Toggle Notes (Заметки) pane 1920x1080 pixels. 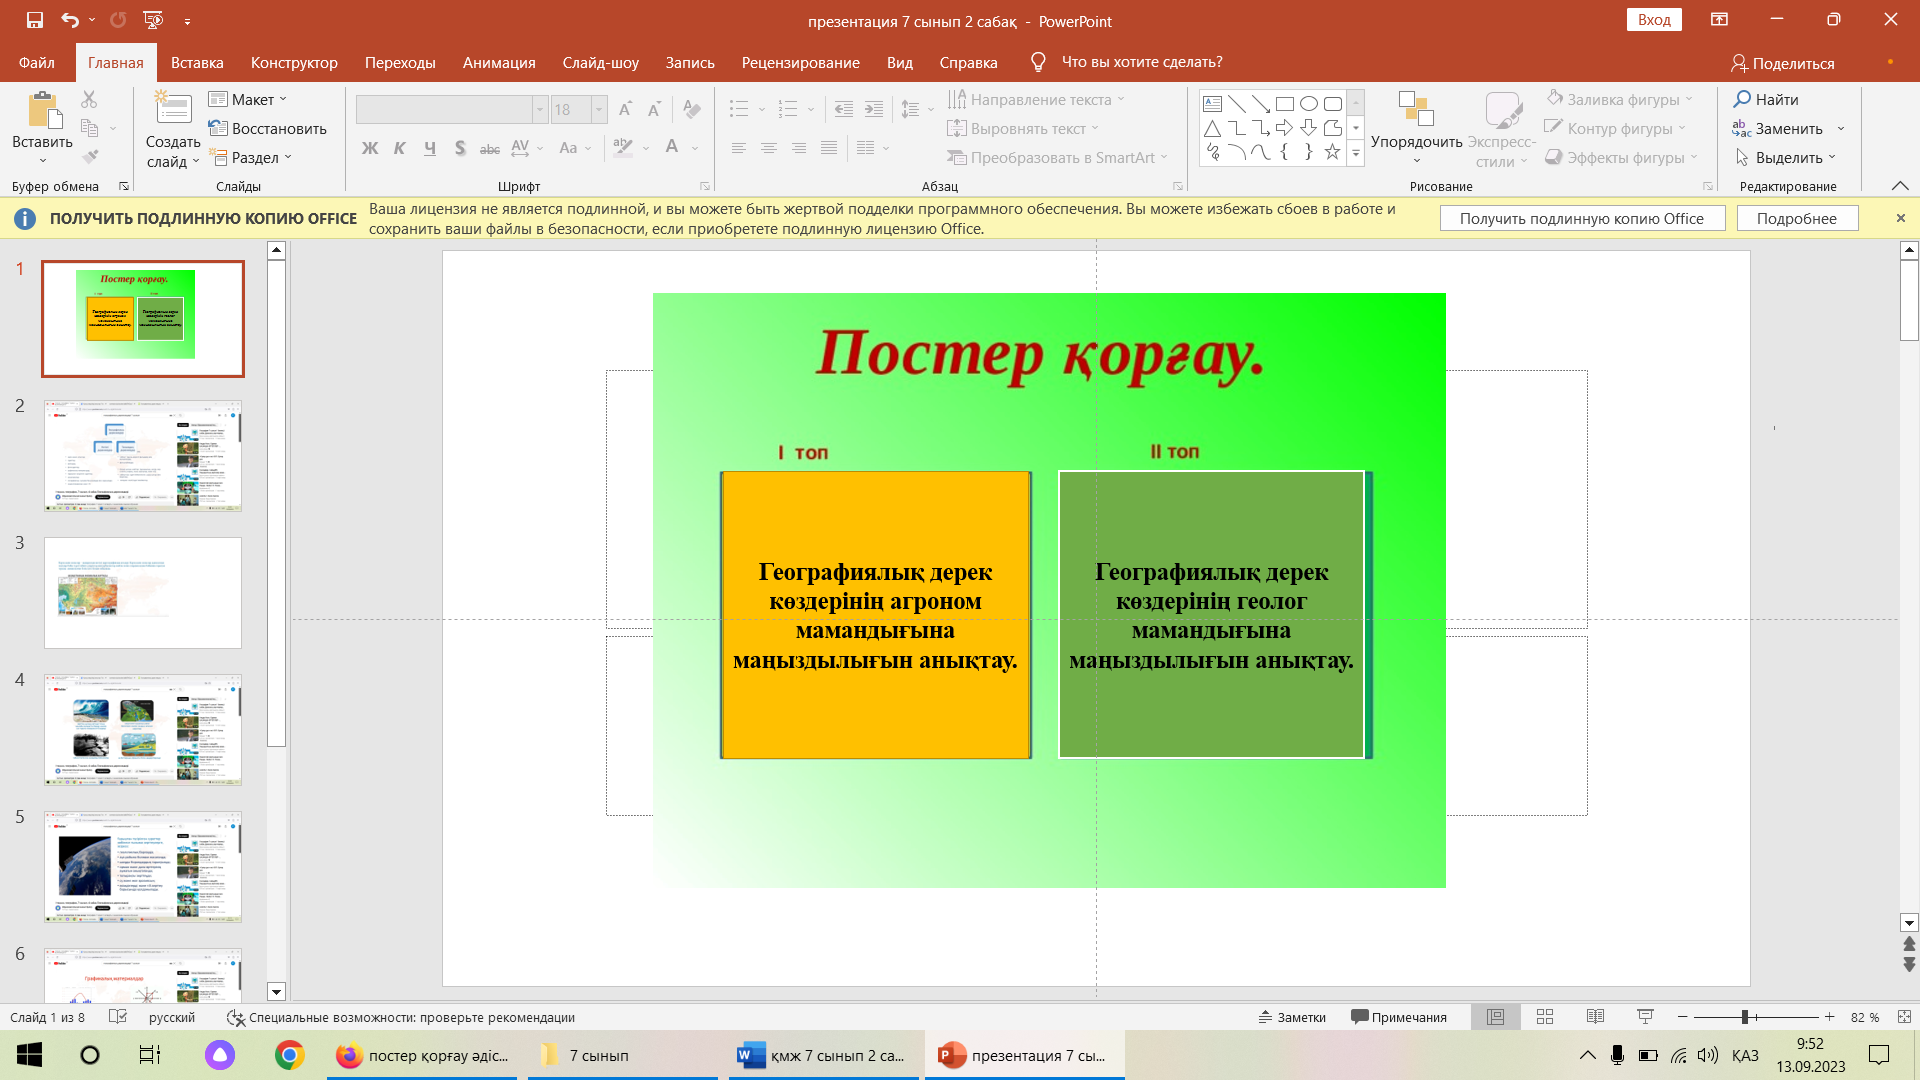[x=1292, y=1017]
